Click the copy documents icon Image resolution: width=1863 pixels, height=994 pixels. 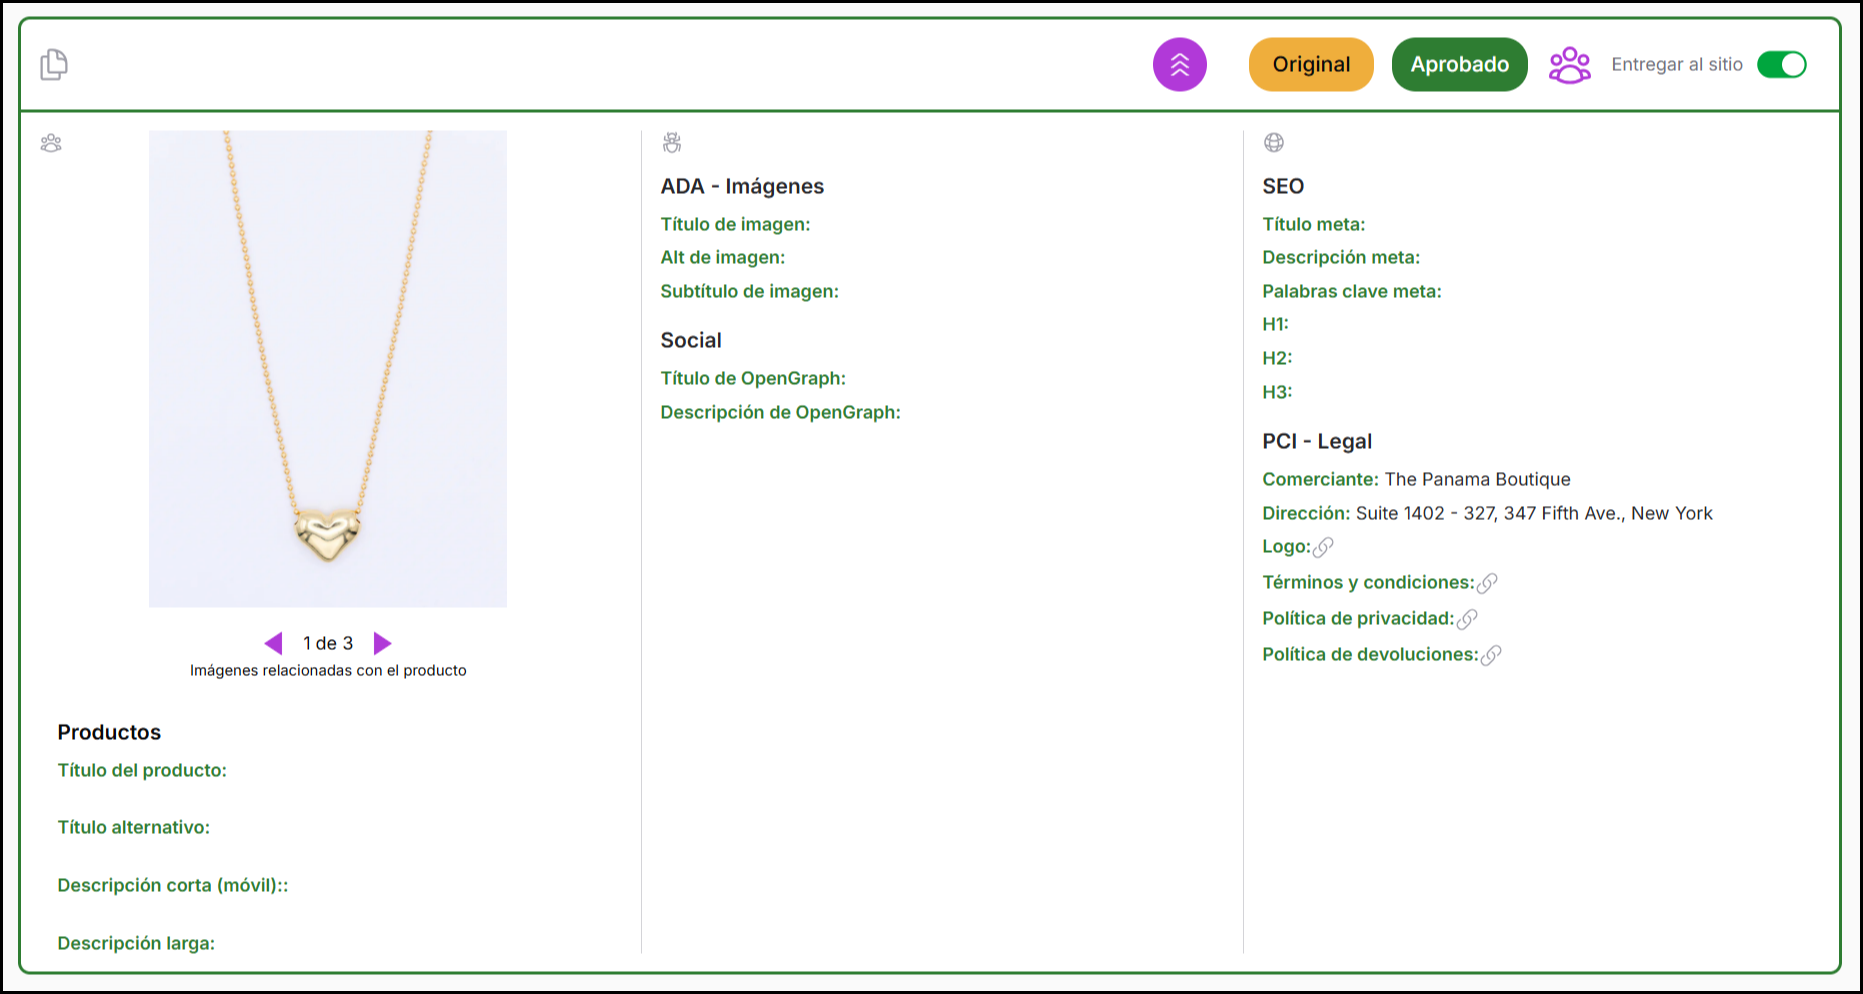54,65
